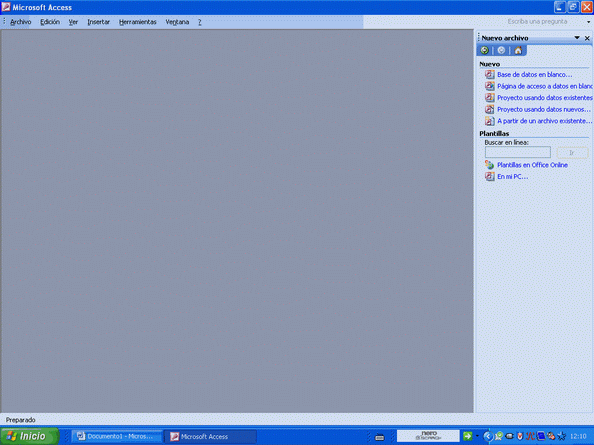Open Plantillas en Office Online link
The width and height of the screenshot is (594, 445).
pos(532,165)
